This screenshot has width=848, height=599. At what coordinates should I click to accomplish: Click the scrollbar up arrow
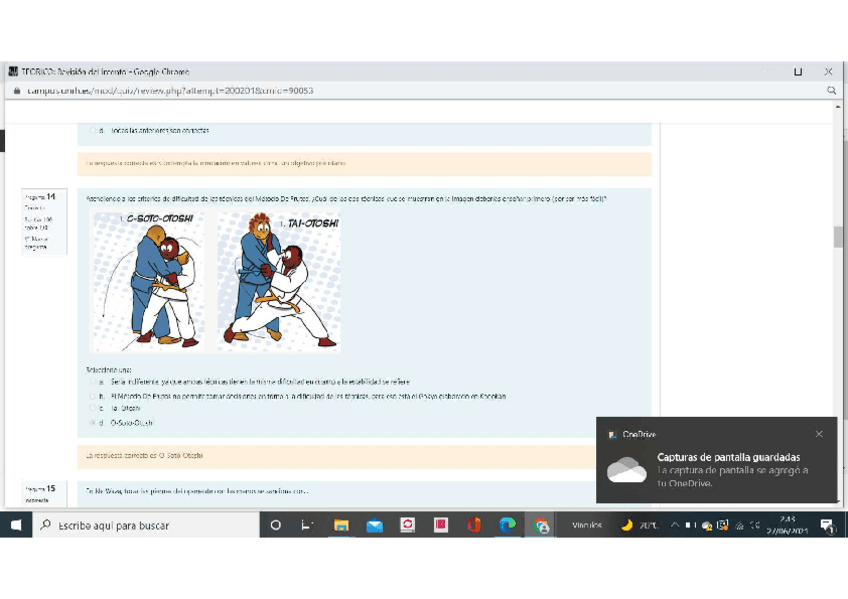tap(838, 105)
